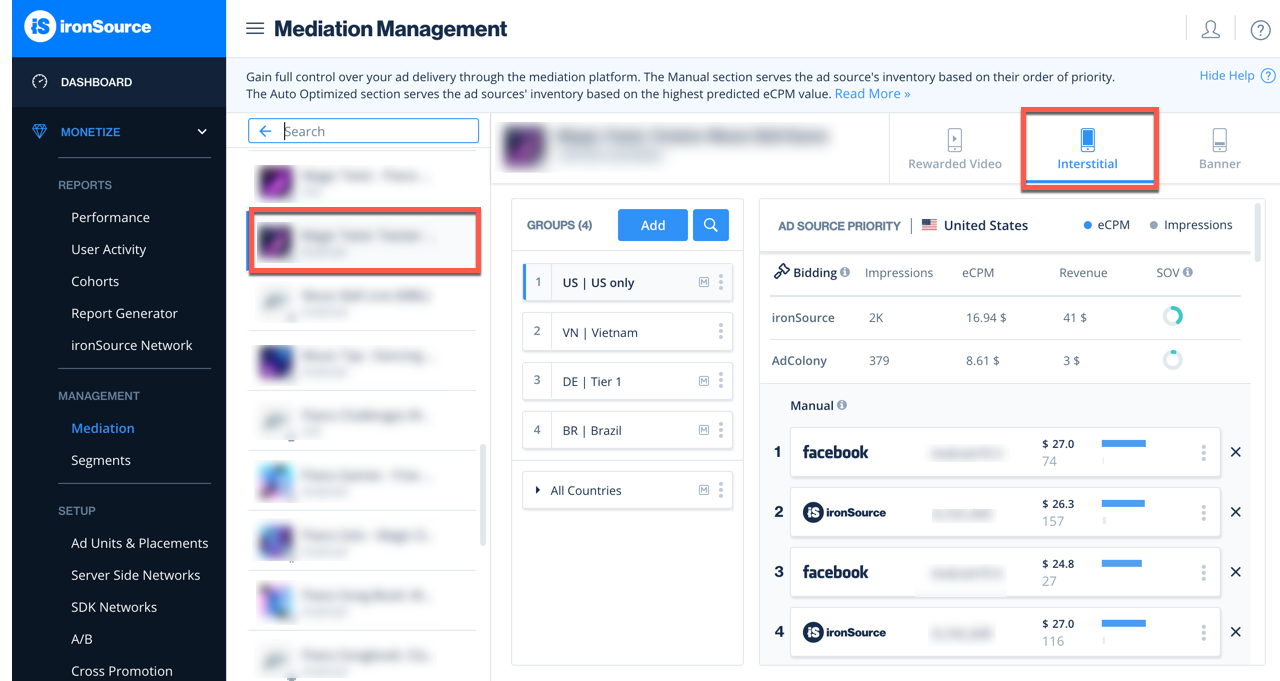
Task: Collapse the Monetize sidebar section
Action: coord(202,132)
